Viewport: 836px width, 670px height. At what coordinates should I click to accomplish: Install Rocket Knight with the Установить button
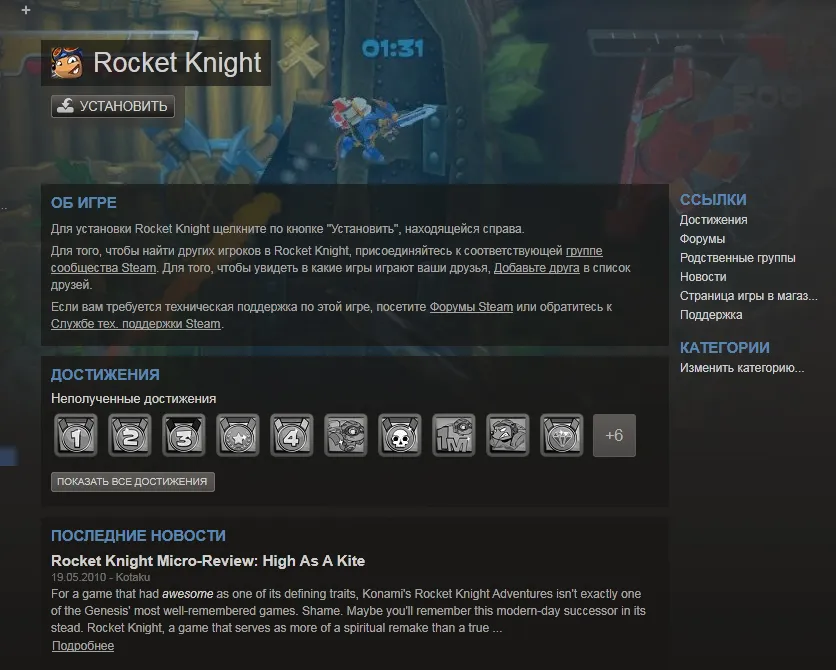113,106
